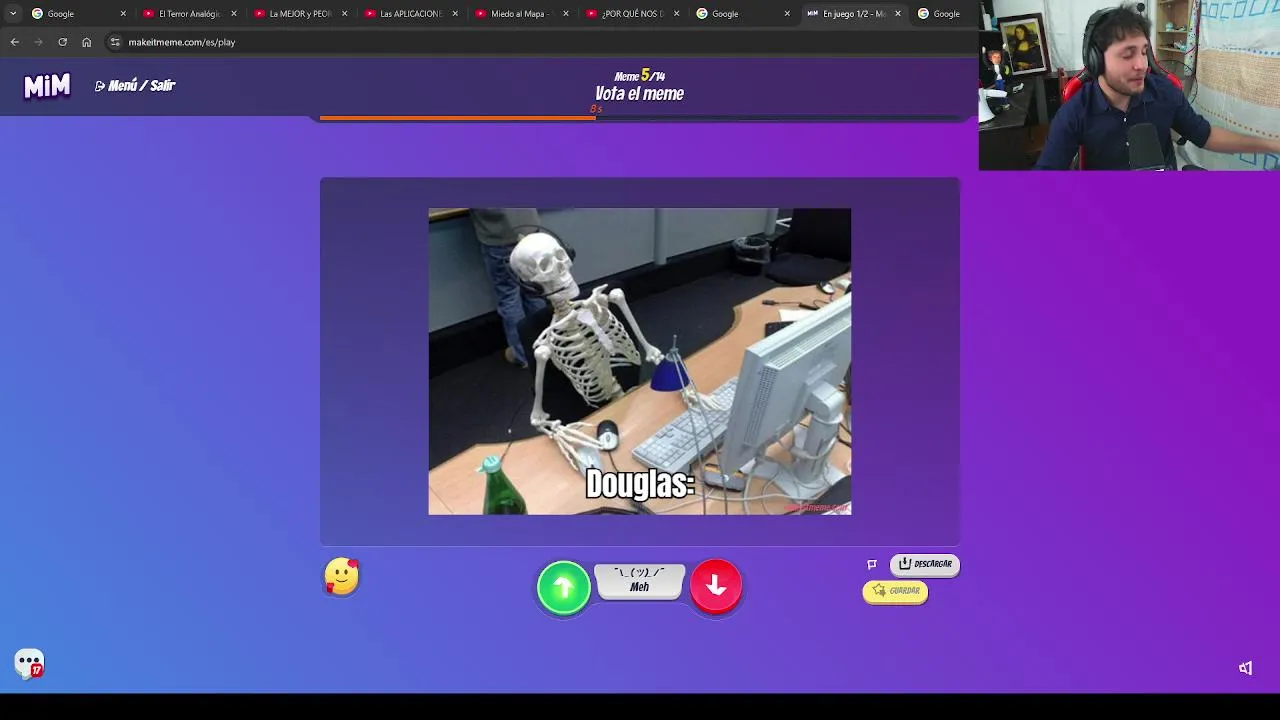Vote Meh with the shrug button

[640, 581]
